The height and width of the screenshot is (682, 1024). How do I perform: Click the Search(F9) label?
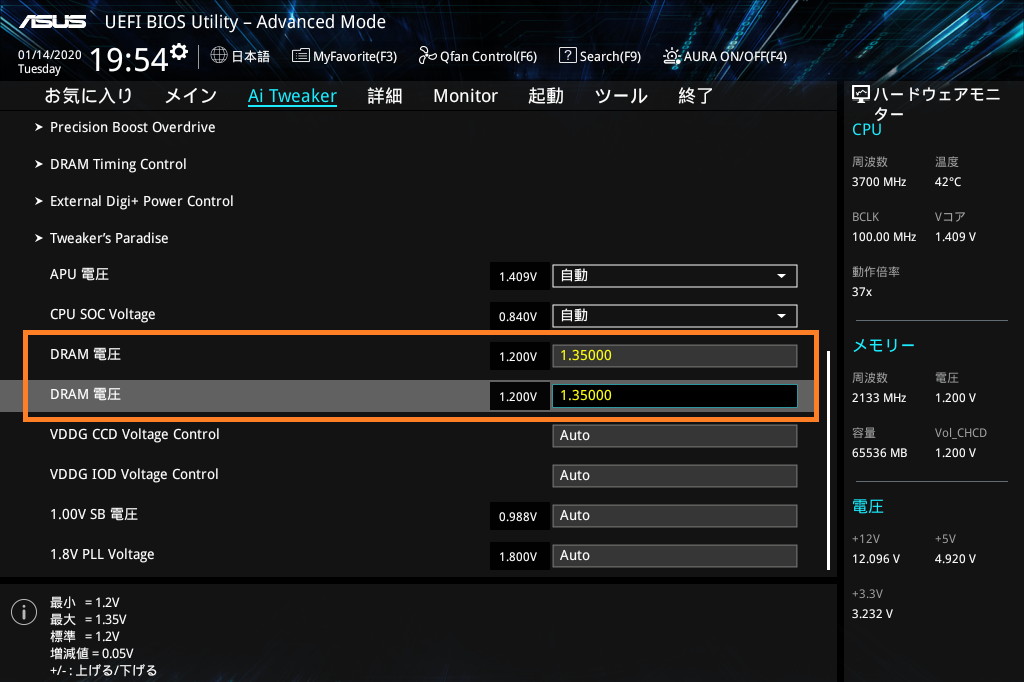point(610,57)
